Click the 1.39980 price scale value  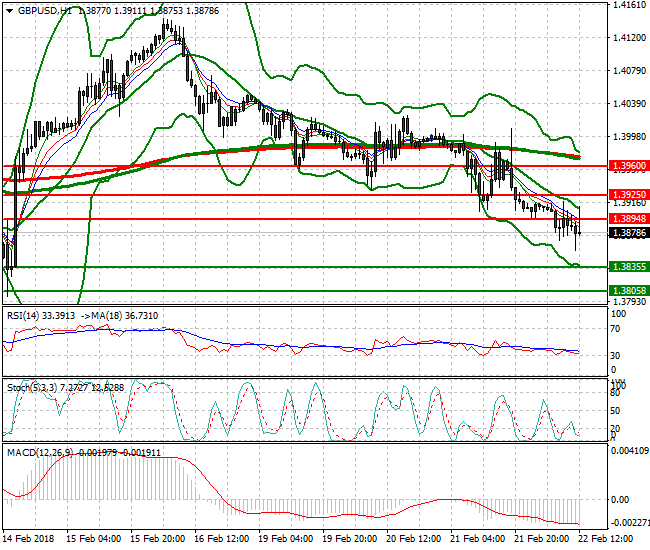point(629,137)
